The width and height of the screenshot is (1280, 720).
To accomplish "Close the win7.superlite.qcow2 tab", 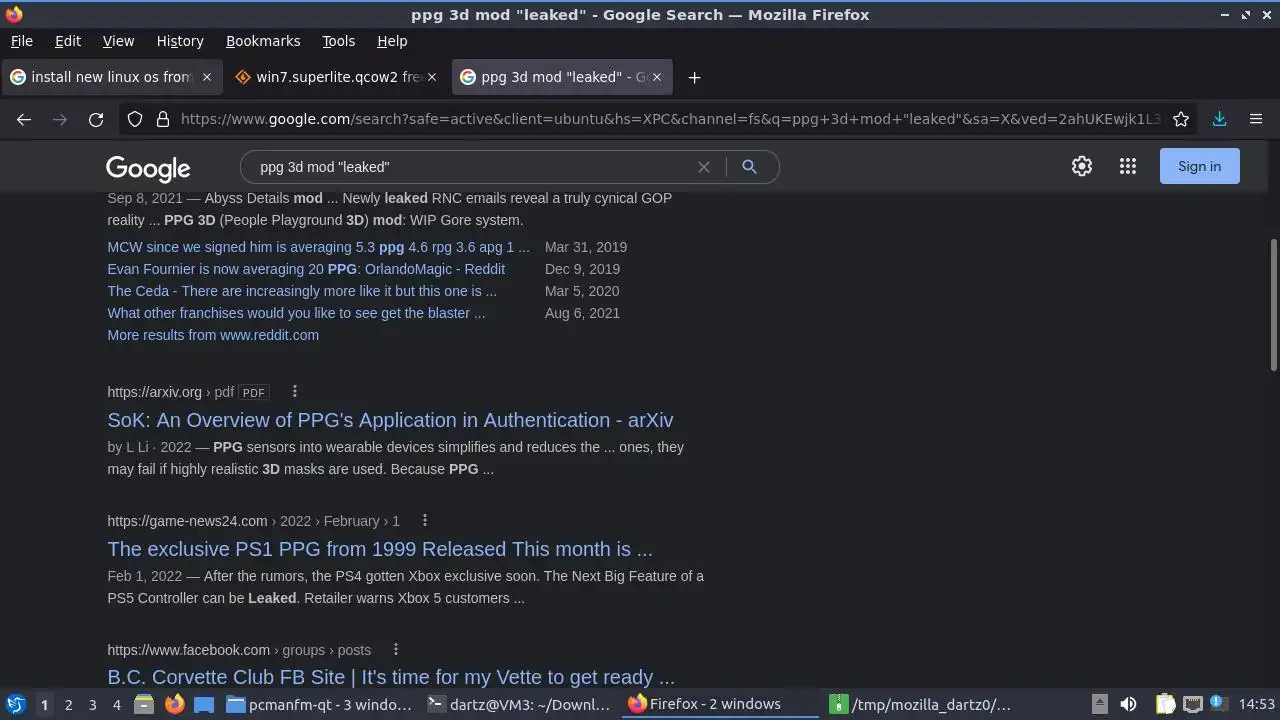I will (x=432, y=77).
